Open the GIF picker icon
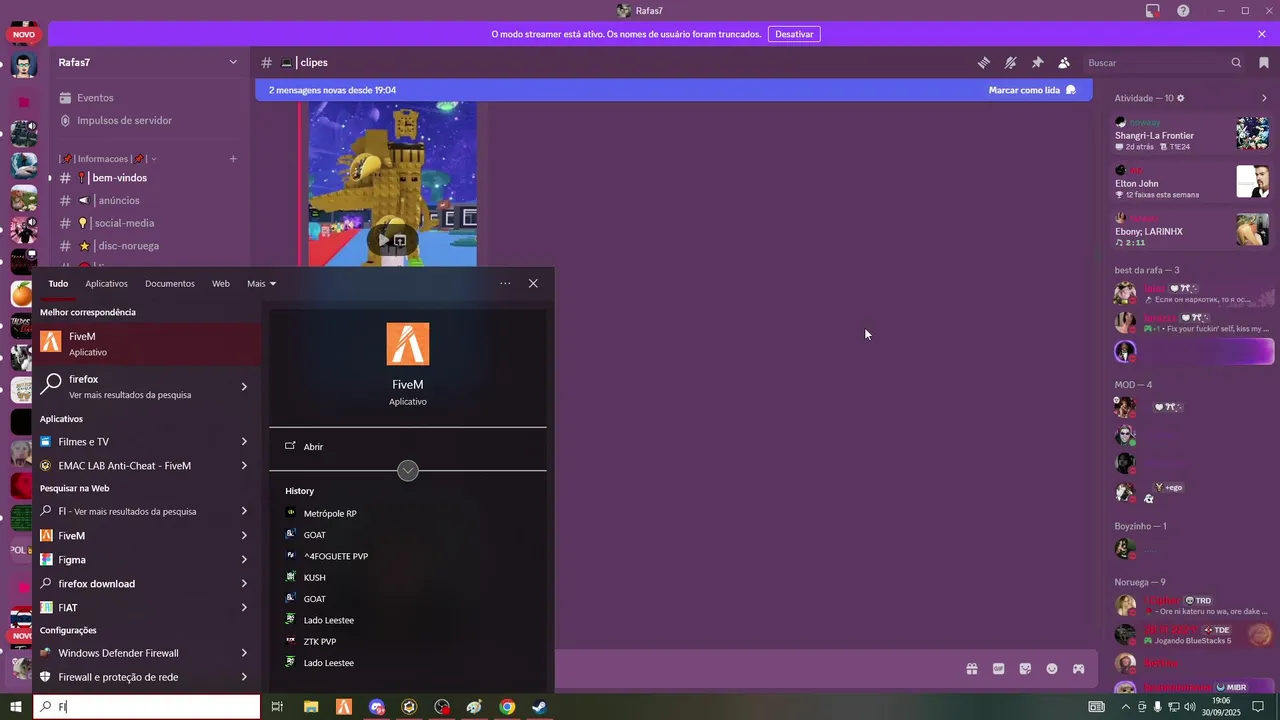 coord(998,669)
